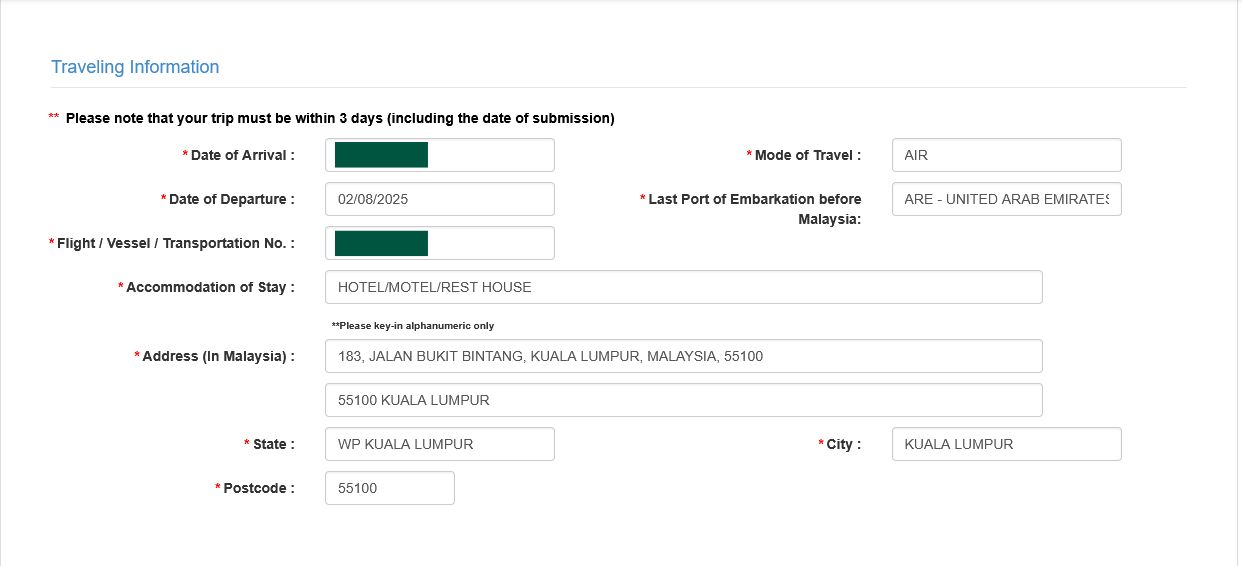Screen dimensions: 1242x566
Task: Click the Accommodation of Stay label
Action: tap(210, 287)
